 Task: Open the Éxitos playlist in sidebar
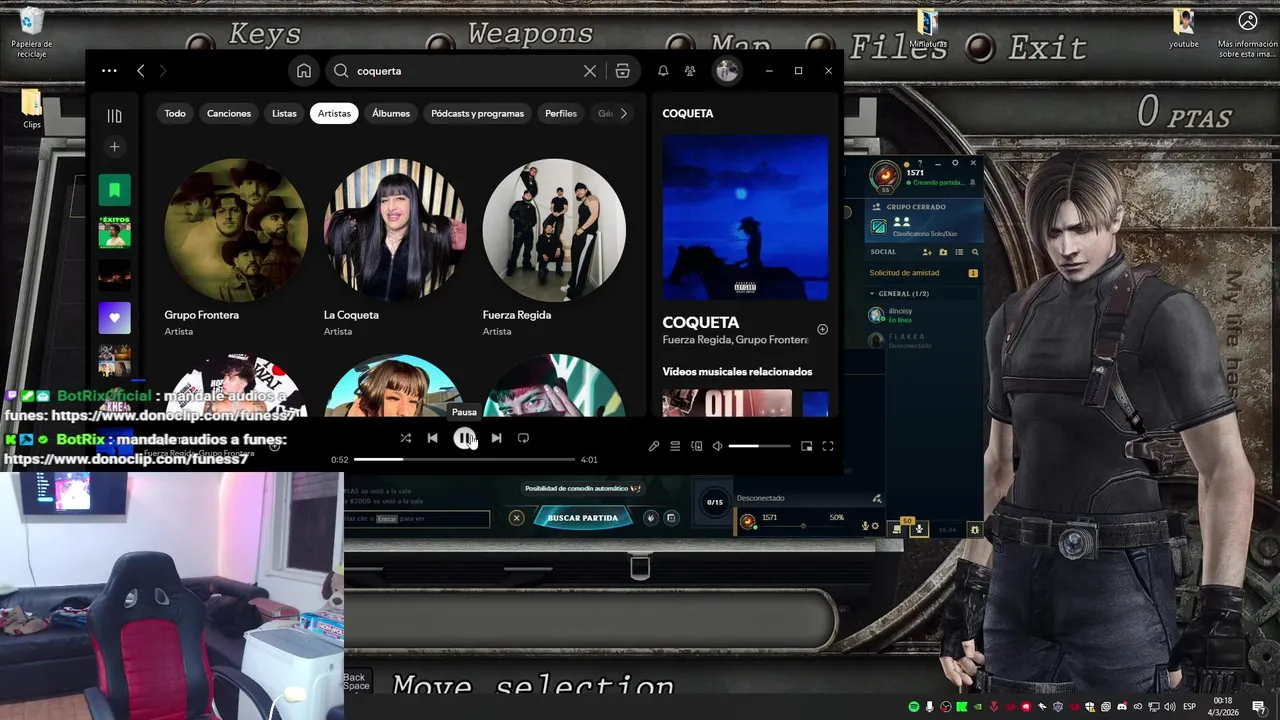pyautogui.click(x=114, y=232)
